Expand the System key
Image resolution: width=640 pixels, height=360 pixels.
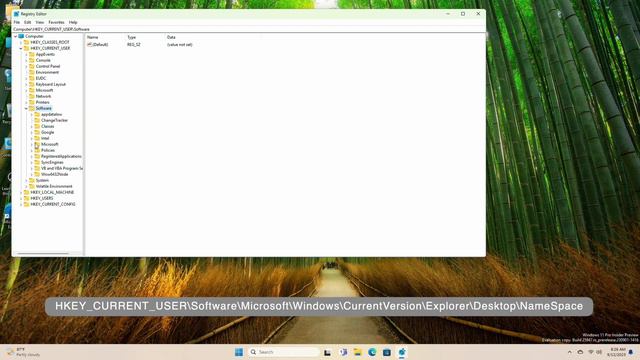pos(26,180)
